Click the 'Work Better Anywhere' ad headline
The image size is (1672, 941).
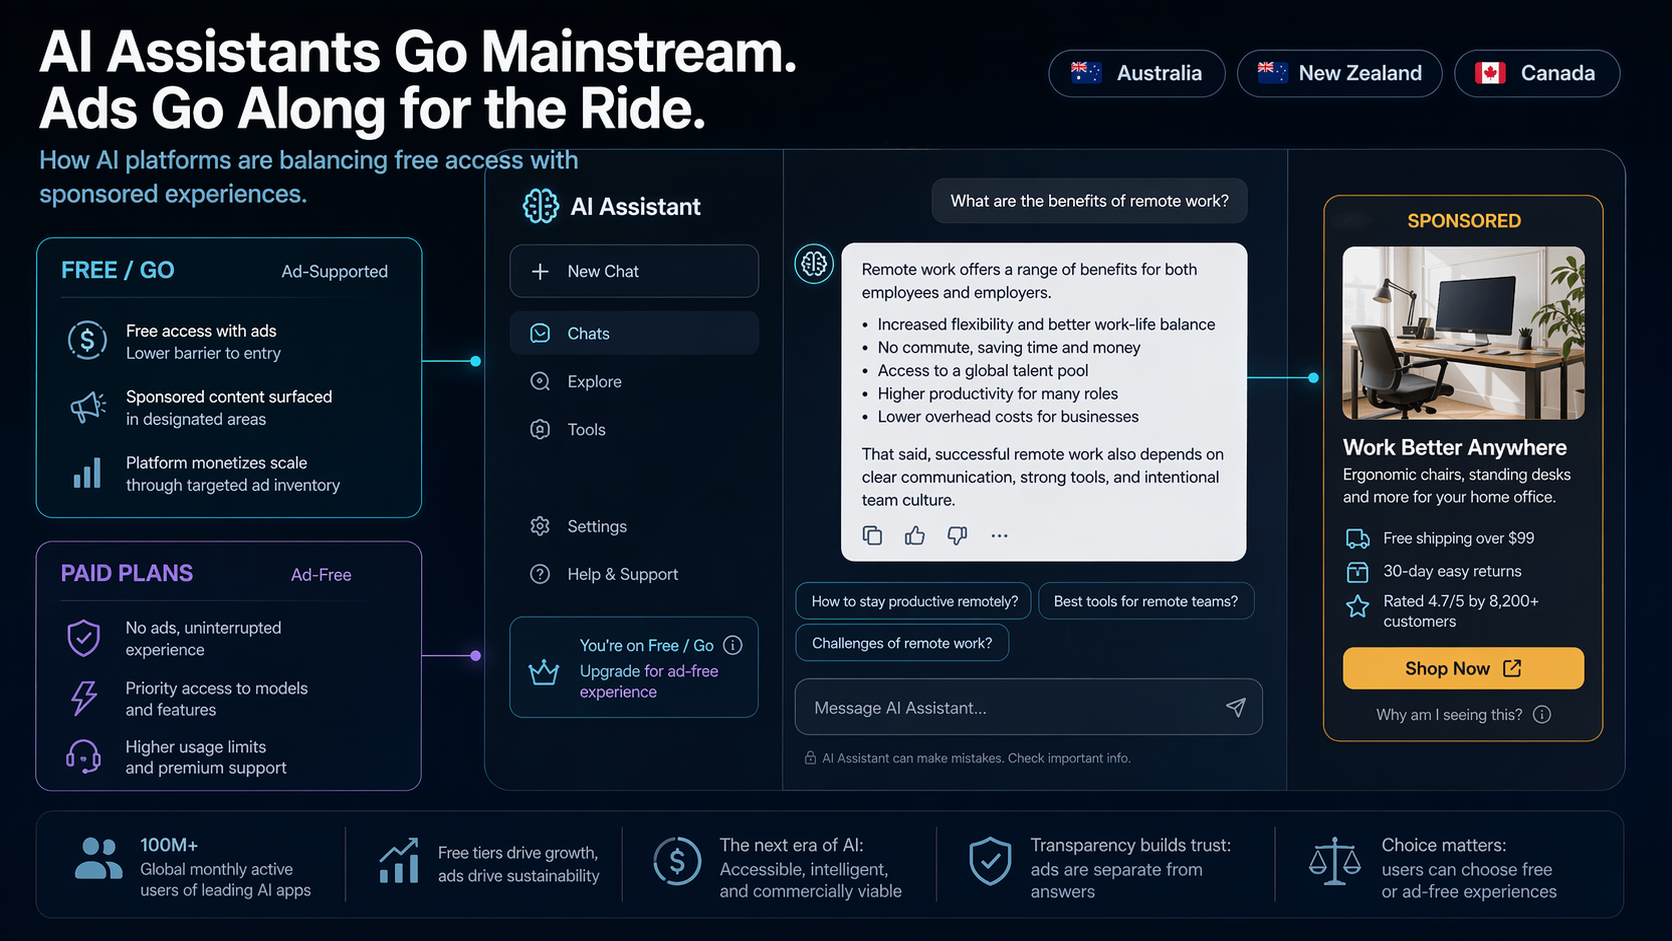[x=1455, y=447]
